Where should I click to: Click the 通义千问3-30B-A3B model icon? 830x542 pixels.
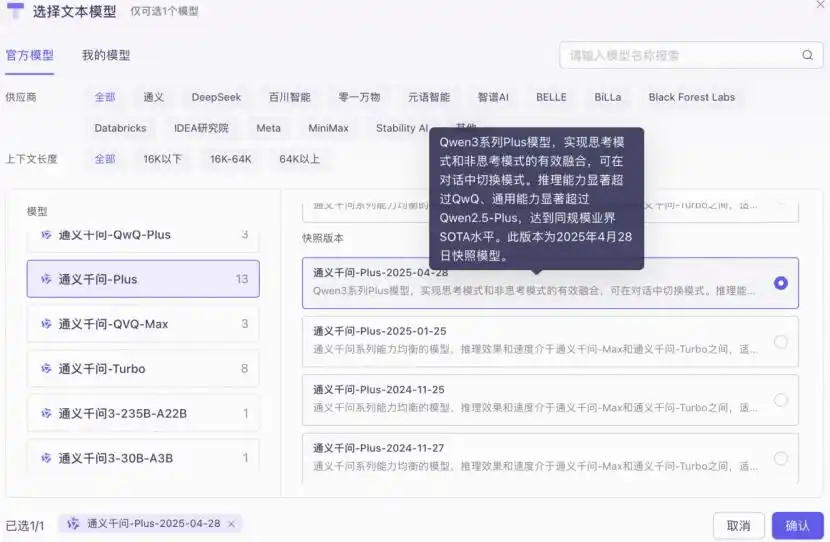pos(47,458)
